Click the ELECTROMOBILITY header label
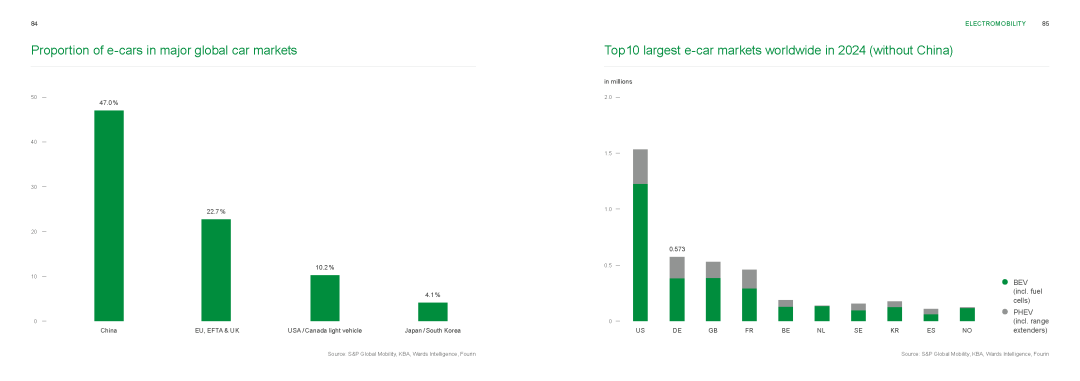Screen dimensions: 1080x381 click(995, 23)
